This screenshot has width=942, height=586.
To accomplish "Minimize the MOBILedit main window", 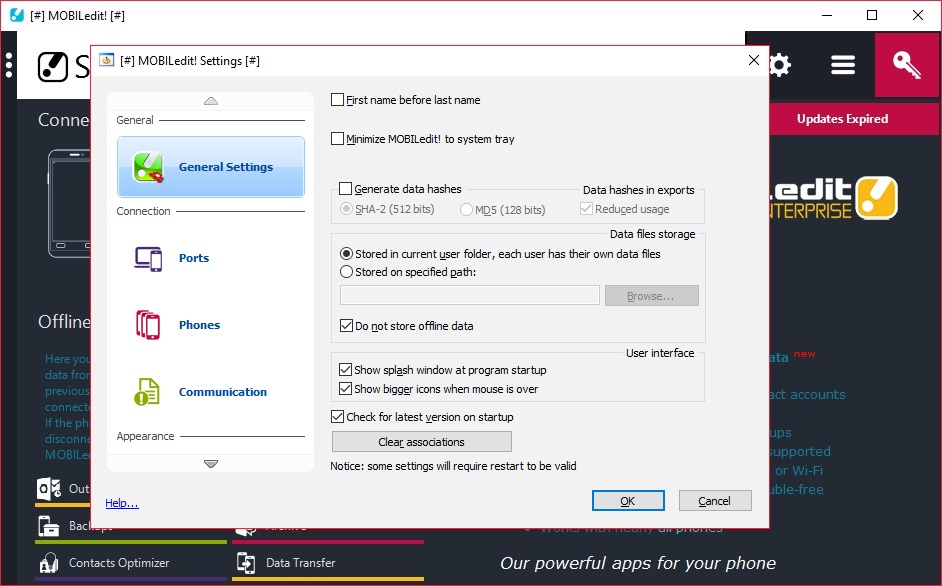I will click(x=827, y=15).
